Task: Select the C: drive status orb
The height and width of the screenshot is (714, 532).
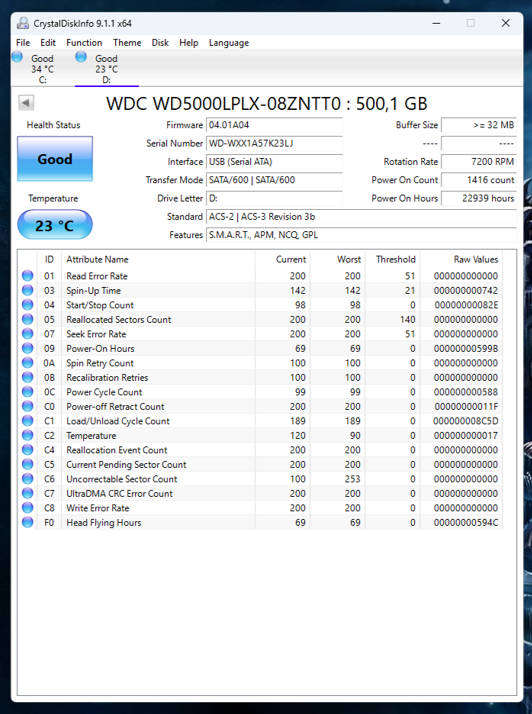Action: (x=17, y=57)
